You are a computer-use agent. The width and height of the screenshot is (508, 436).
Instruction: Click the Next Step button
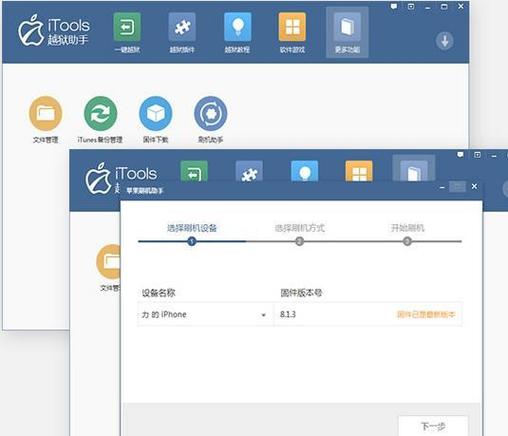[433, 426]
